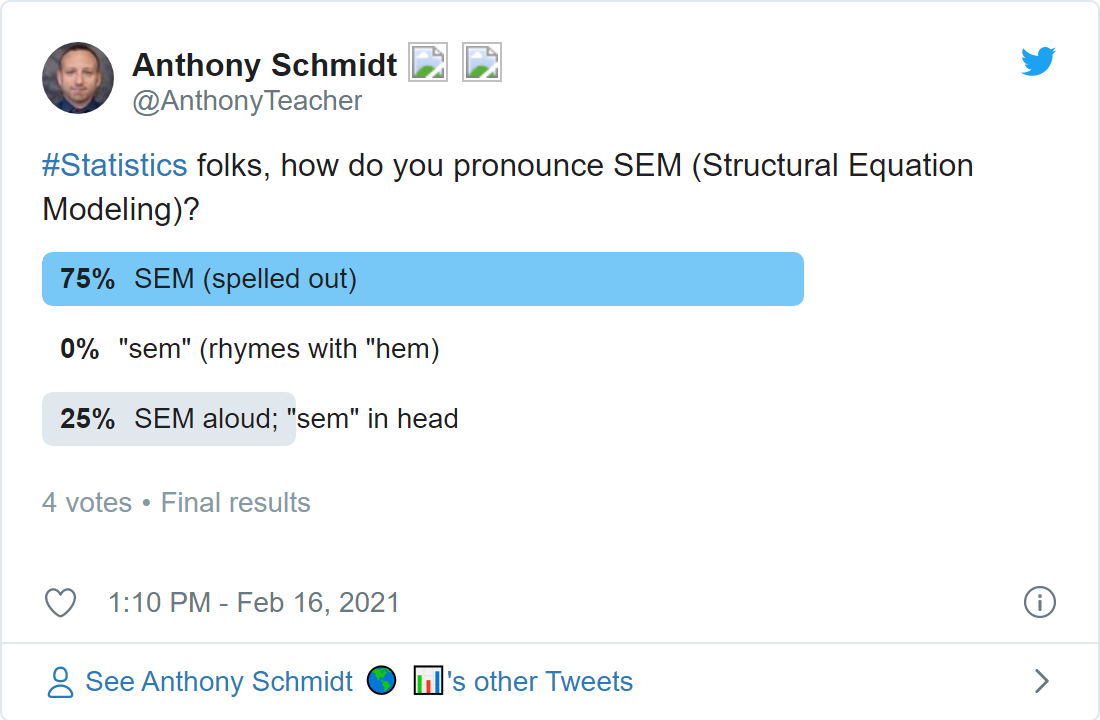Open See Anthony Schmidt's other Tweets
This screenshot has width=1100, height=720.
[x=359, y=681]
